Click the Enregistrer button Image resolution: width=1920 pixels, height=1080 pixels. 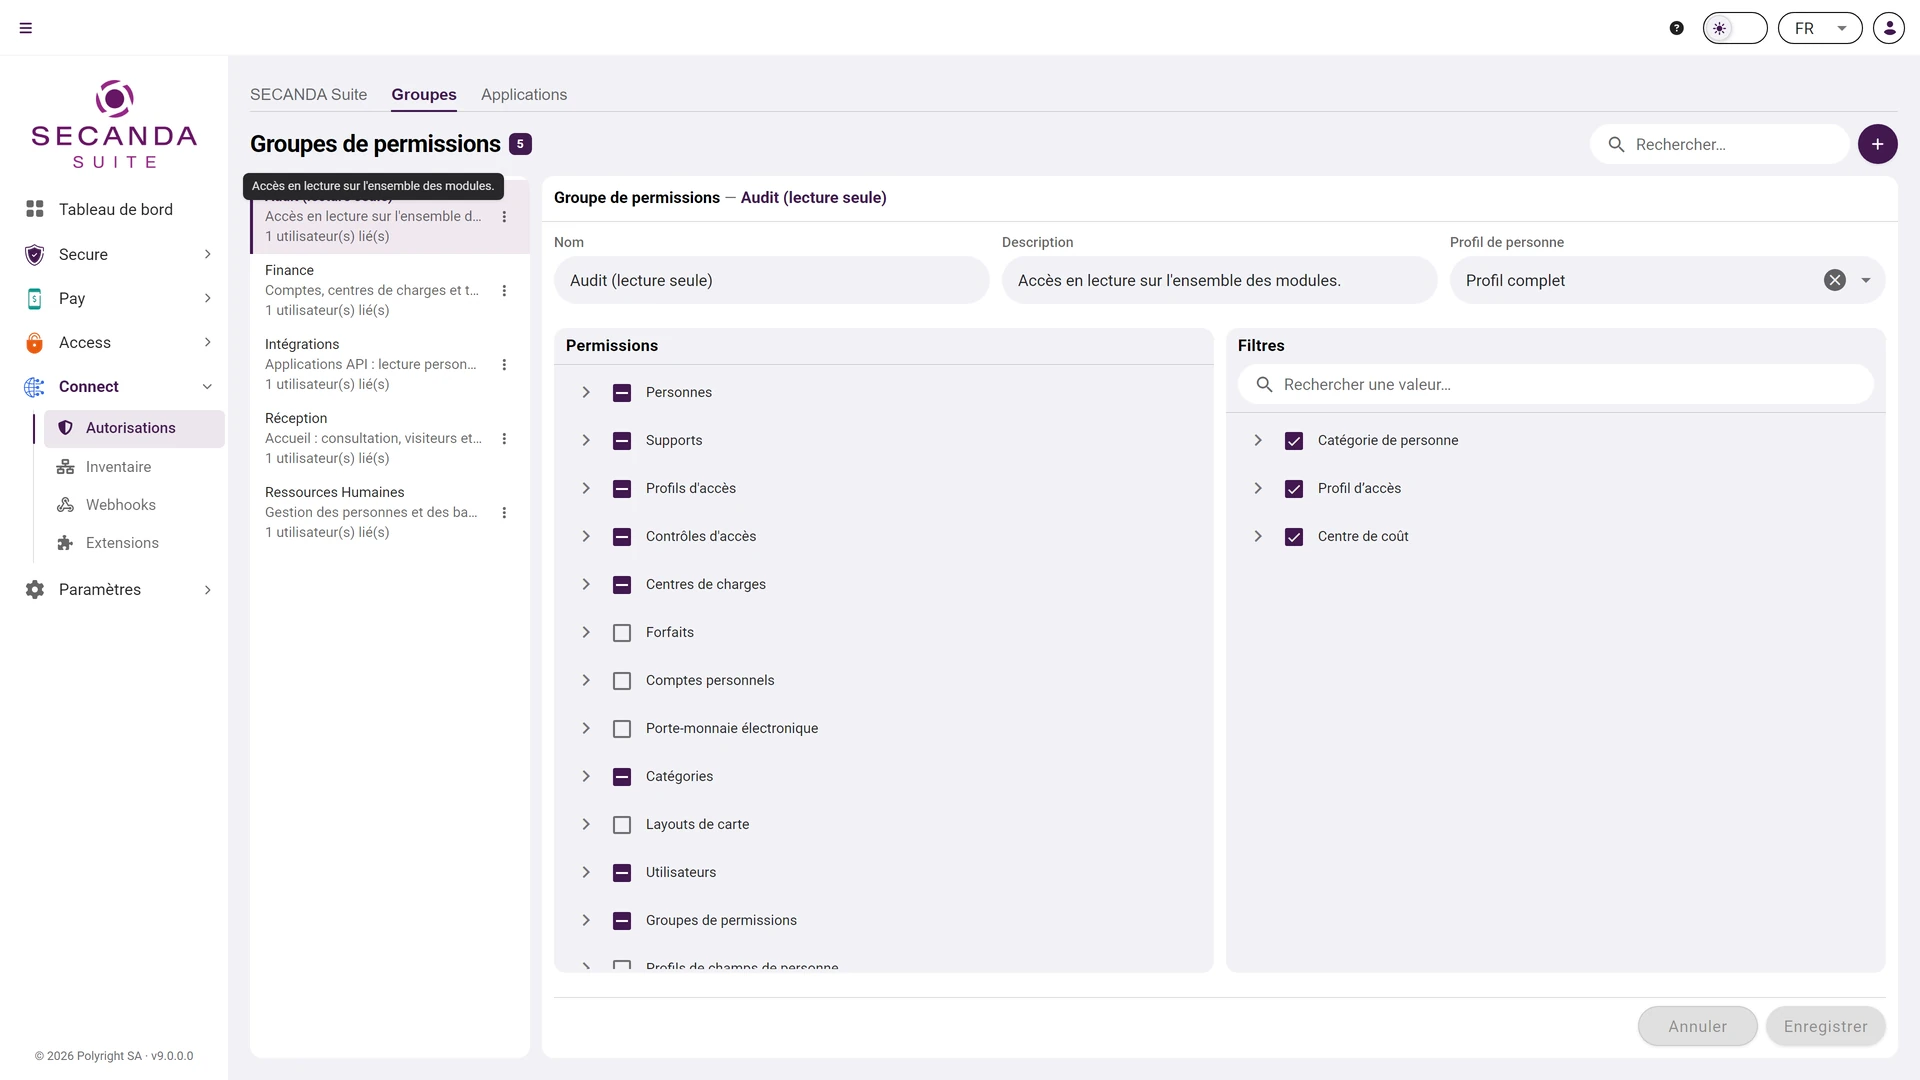pos(1825,1026)
